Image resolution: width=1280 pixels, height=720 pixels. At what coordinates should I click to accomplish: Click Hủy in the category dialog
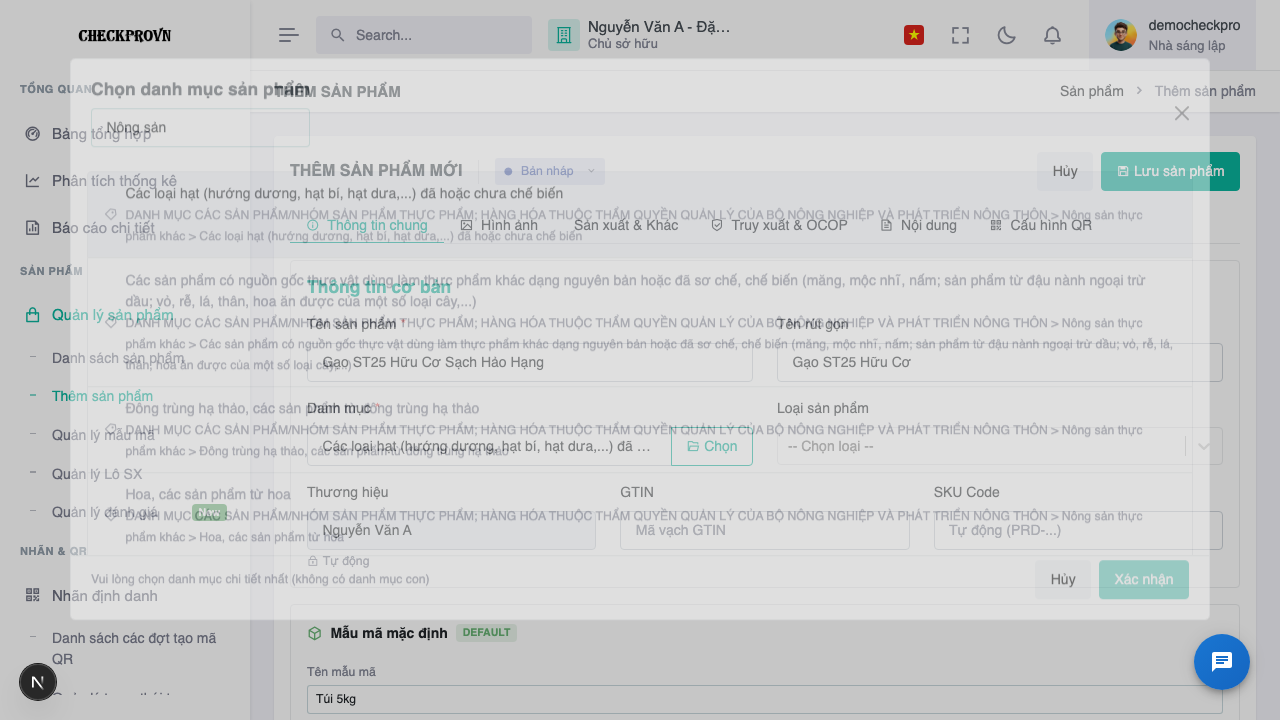[1063, 580]
